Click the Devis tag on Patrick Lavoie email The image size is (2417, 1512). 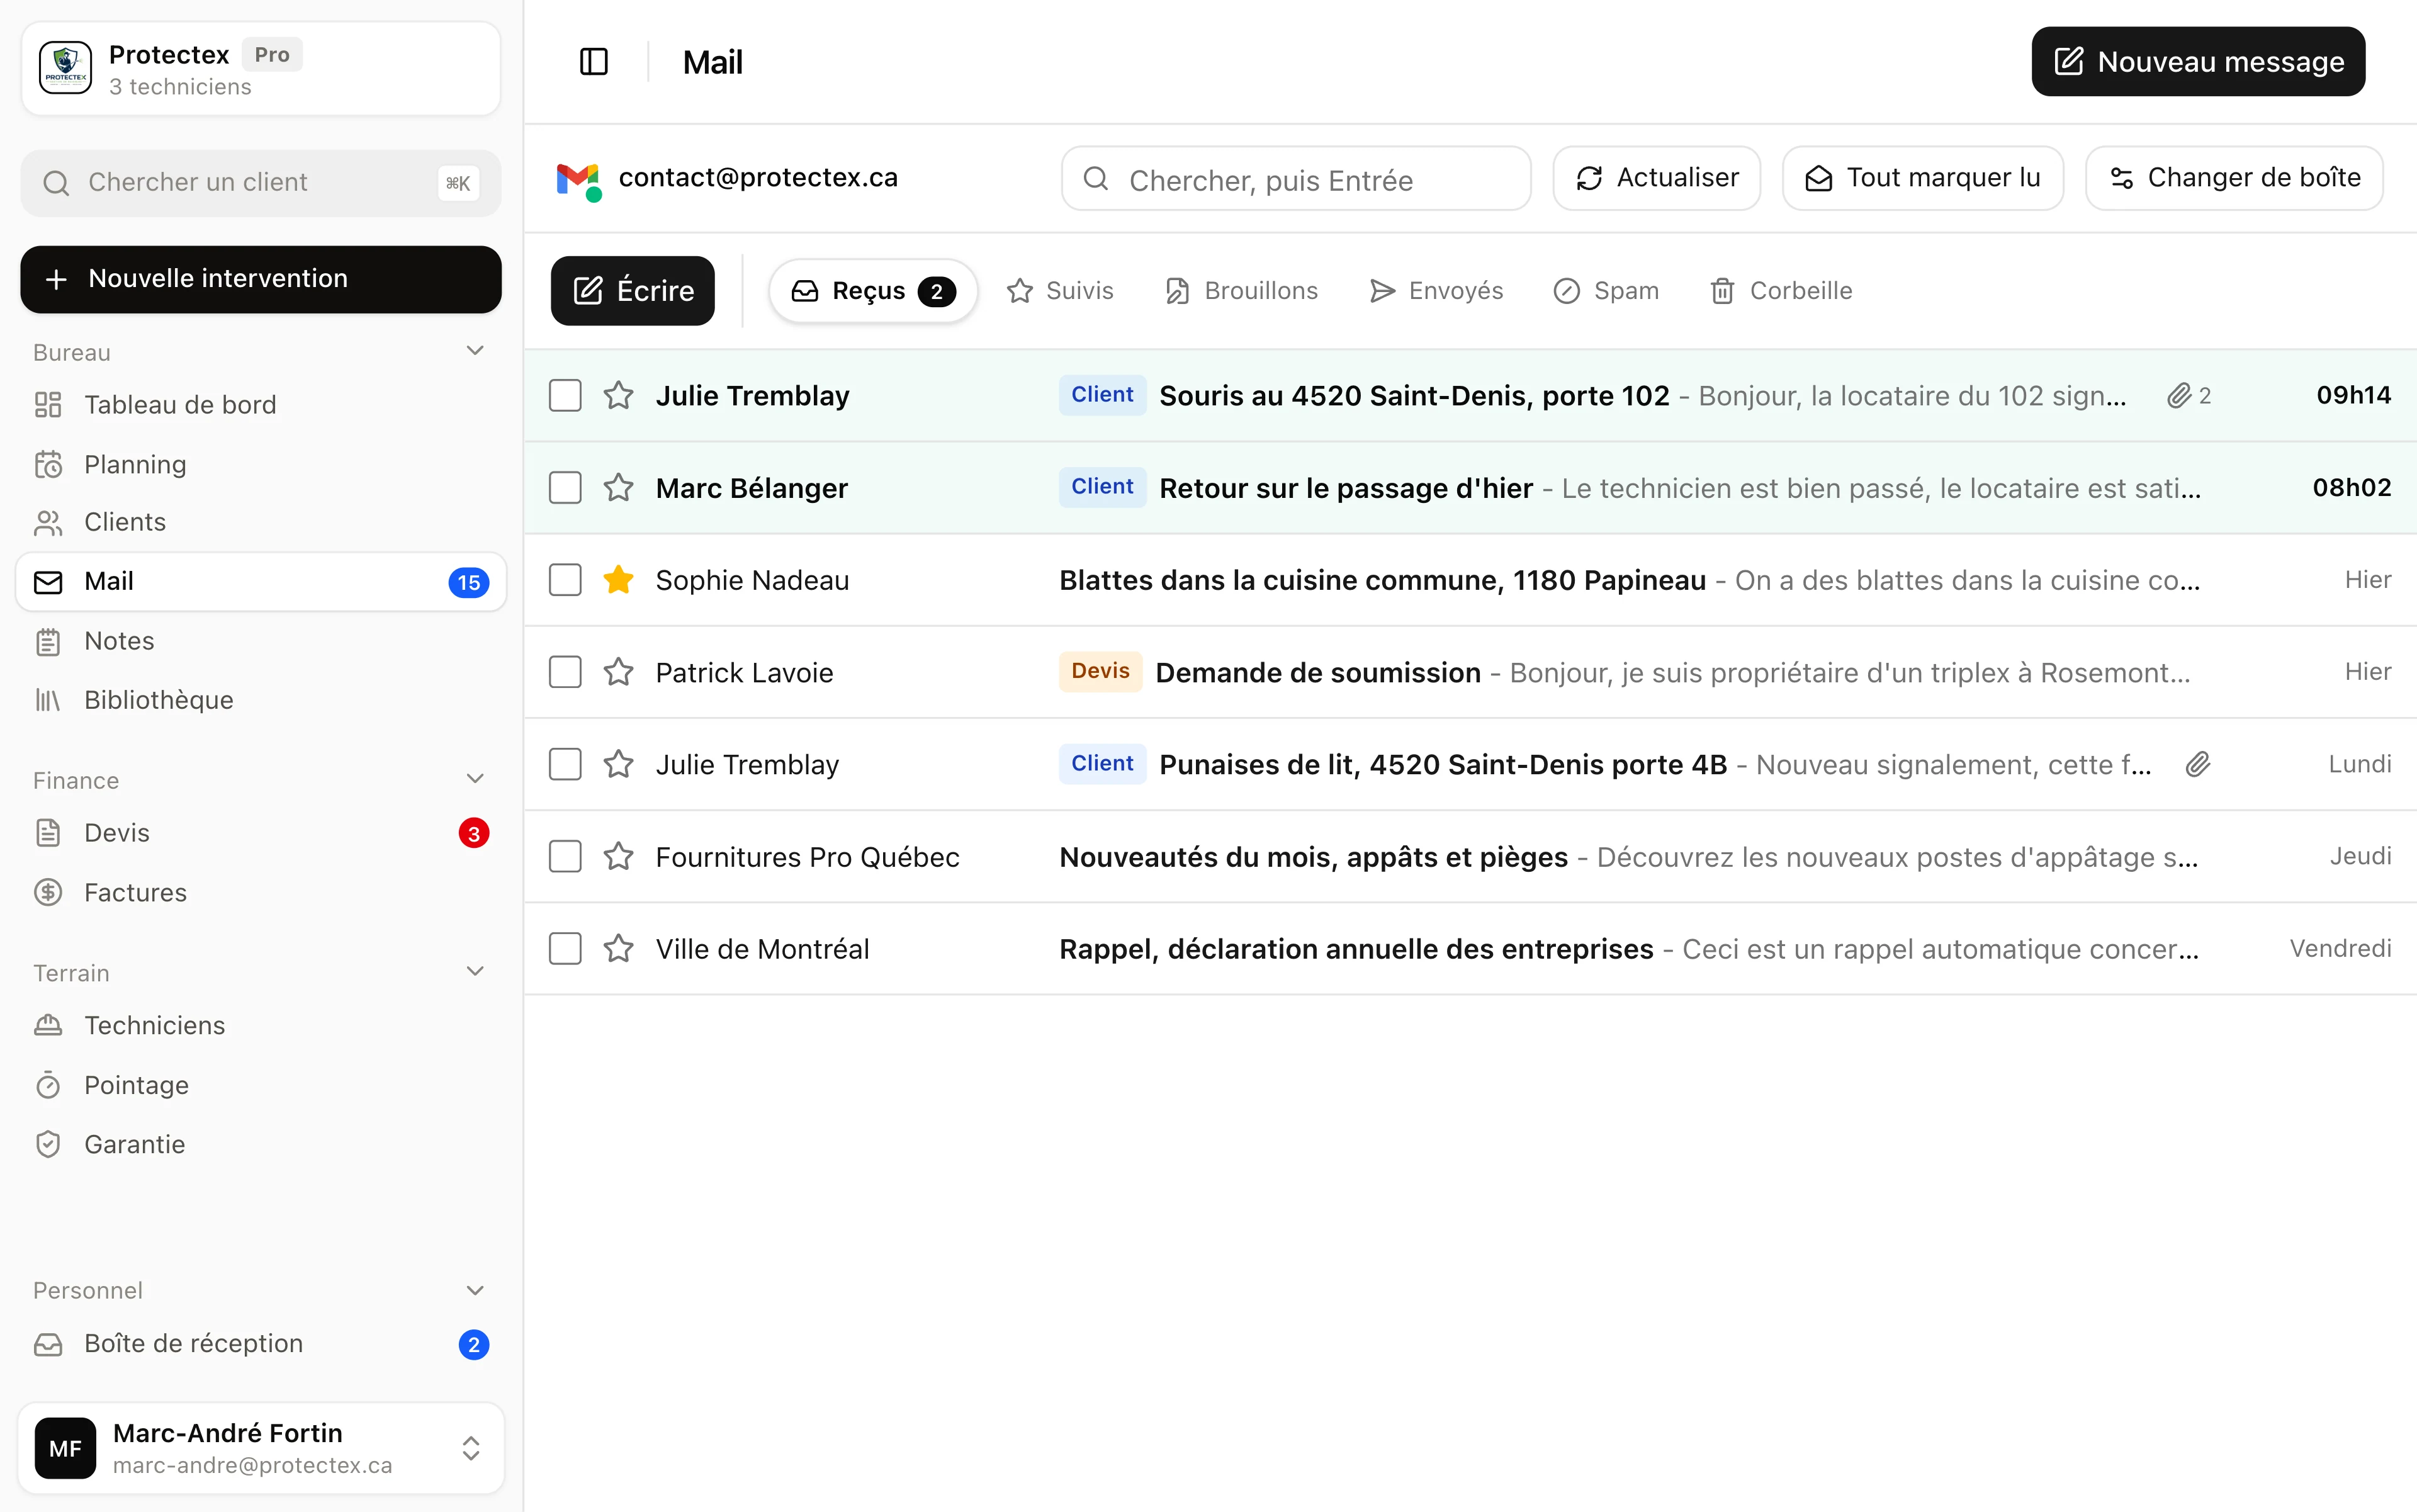tap(1100, 672)
